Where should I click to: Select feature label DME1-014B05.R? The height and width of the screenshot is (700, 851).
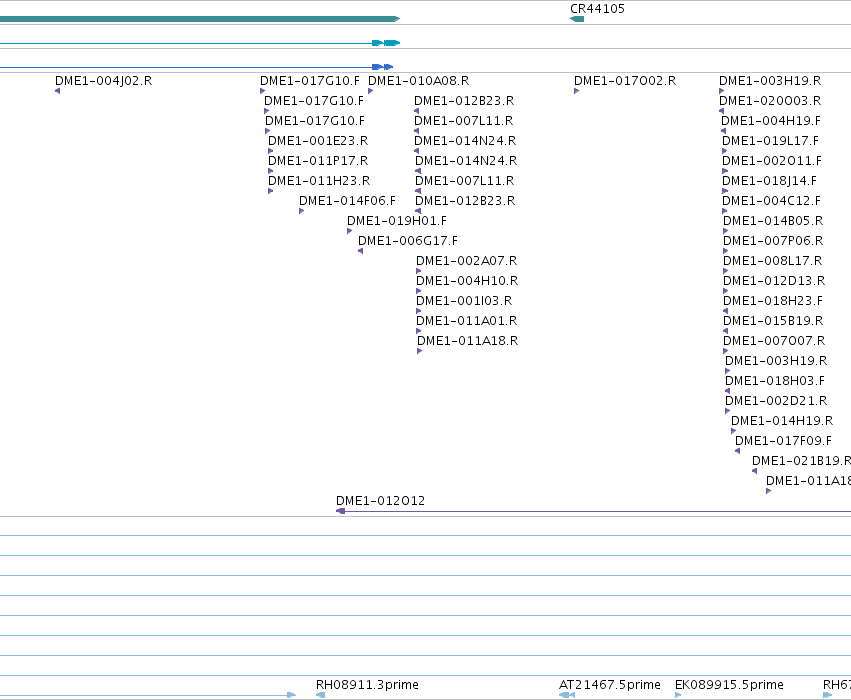pyautogui.click(x=773, y=221)
